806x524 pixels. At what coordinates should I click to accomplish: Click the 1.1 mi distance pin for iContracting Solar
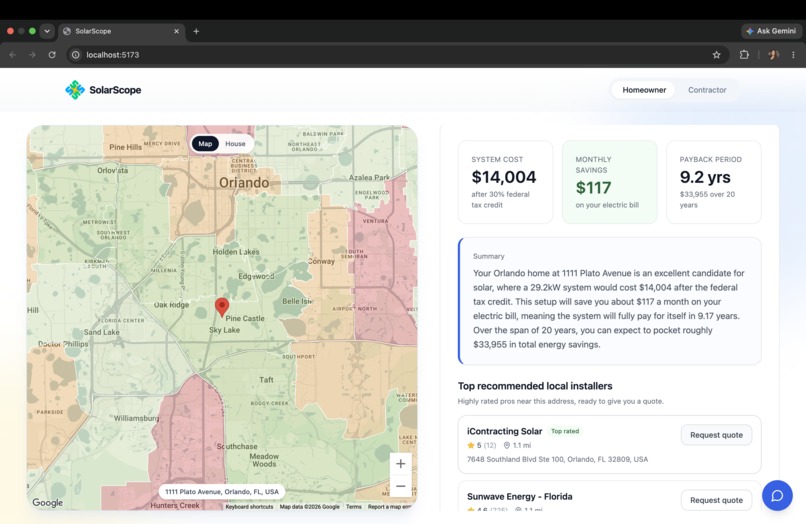click(x=517, y=445)
